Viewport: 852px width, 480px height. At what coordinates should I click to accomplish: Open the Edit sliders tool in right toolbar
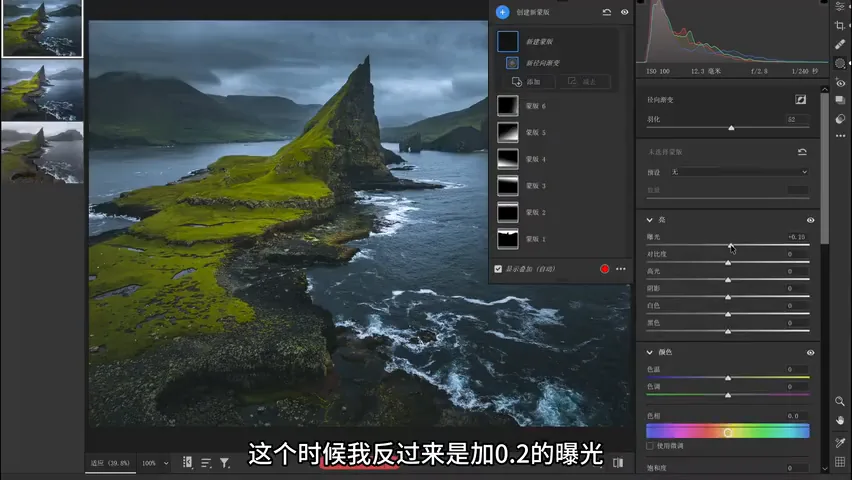[x=840, y=6]
